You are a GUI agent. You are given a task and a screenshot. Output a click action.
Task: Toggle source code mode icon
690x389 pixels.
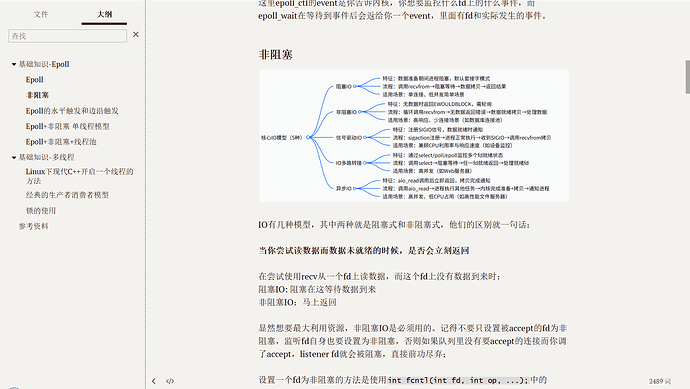(x=170, y=381)
